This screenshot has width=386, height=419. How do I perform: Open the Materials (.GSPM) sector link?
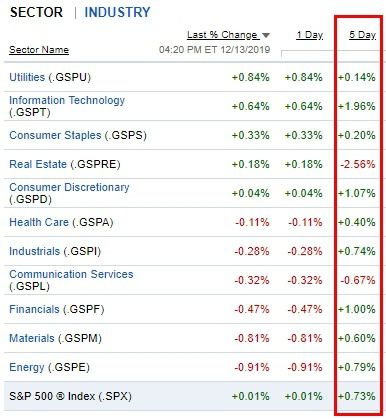[x=55, y=338]
